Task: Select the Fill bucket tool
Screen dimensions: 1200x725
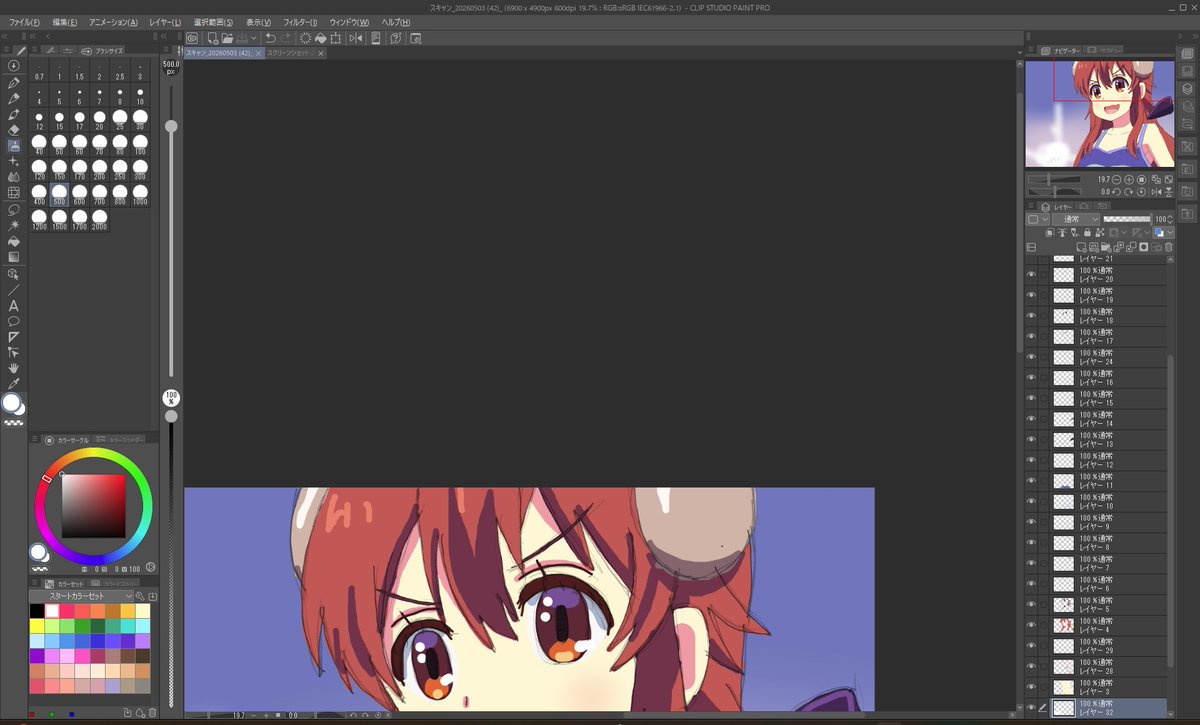Action: pyautogui.click(x=14, y=241)
